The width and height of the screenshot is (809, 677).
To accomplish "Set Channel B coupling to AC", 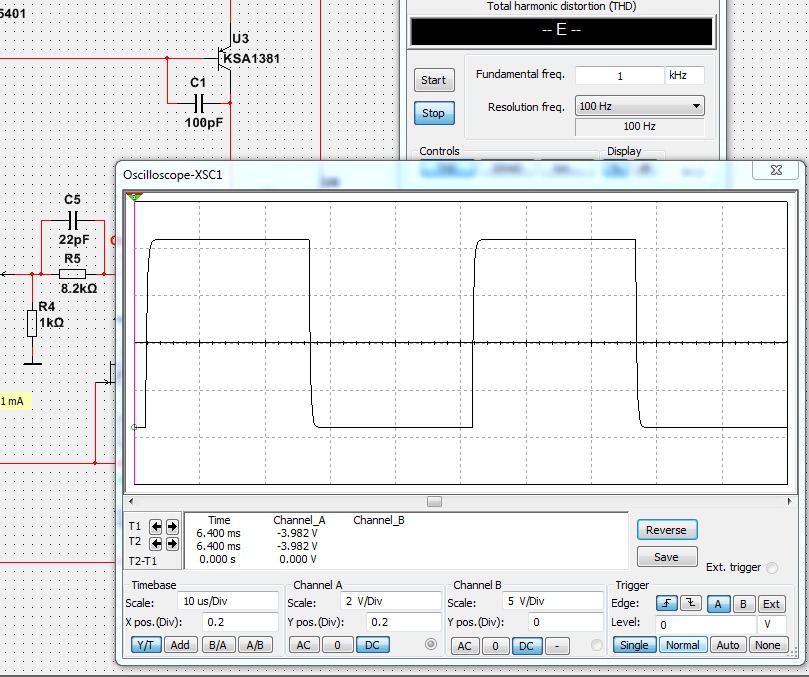I will pos(465,646).
